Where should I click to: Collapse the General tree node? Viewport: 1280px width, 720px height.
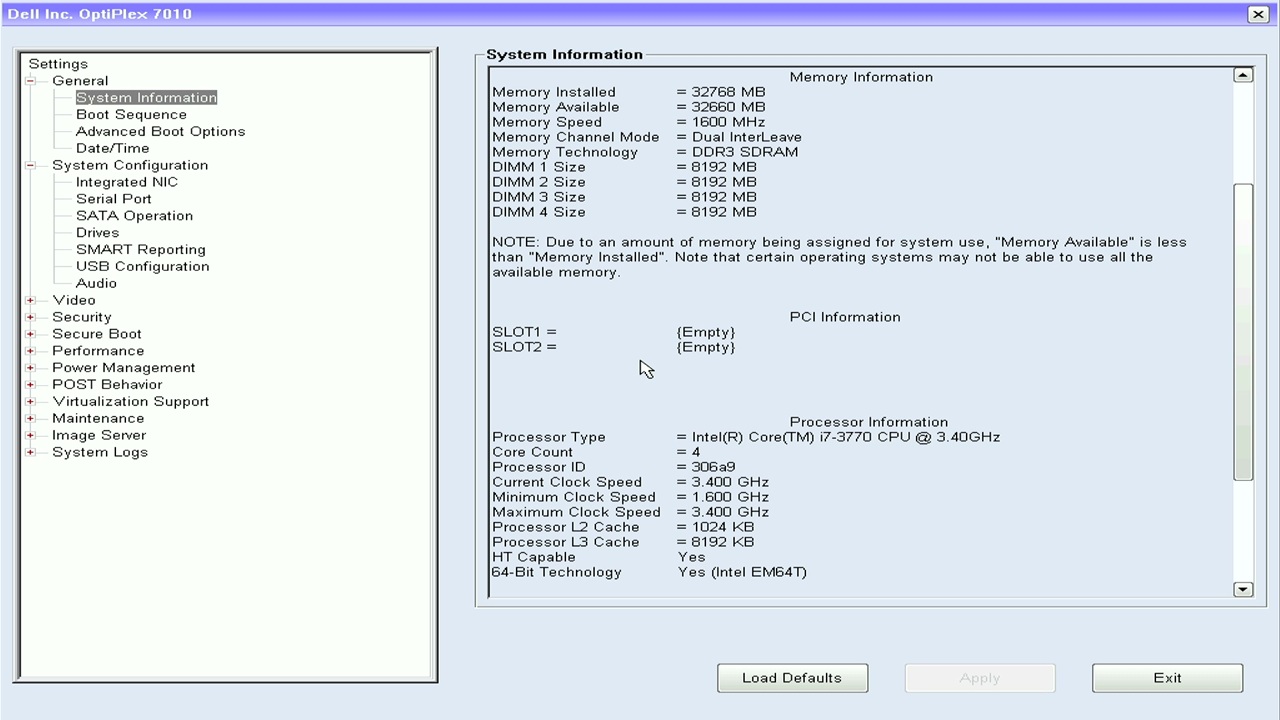31,81
